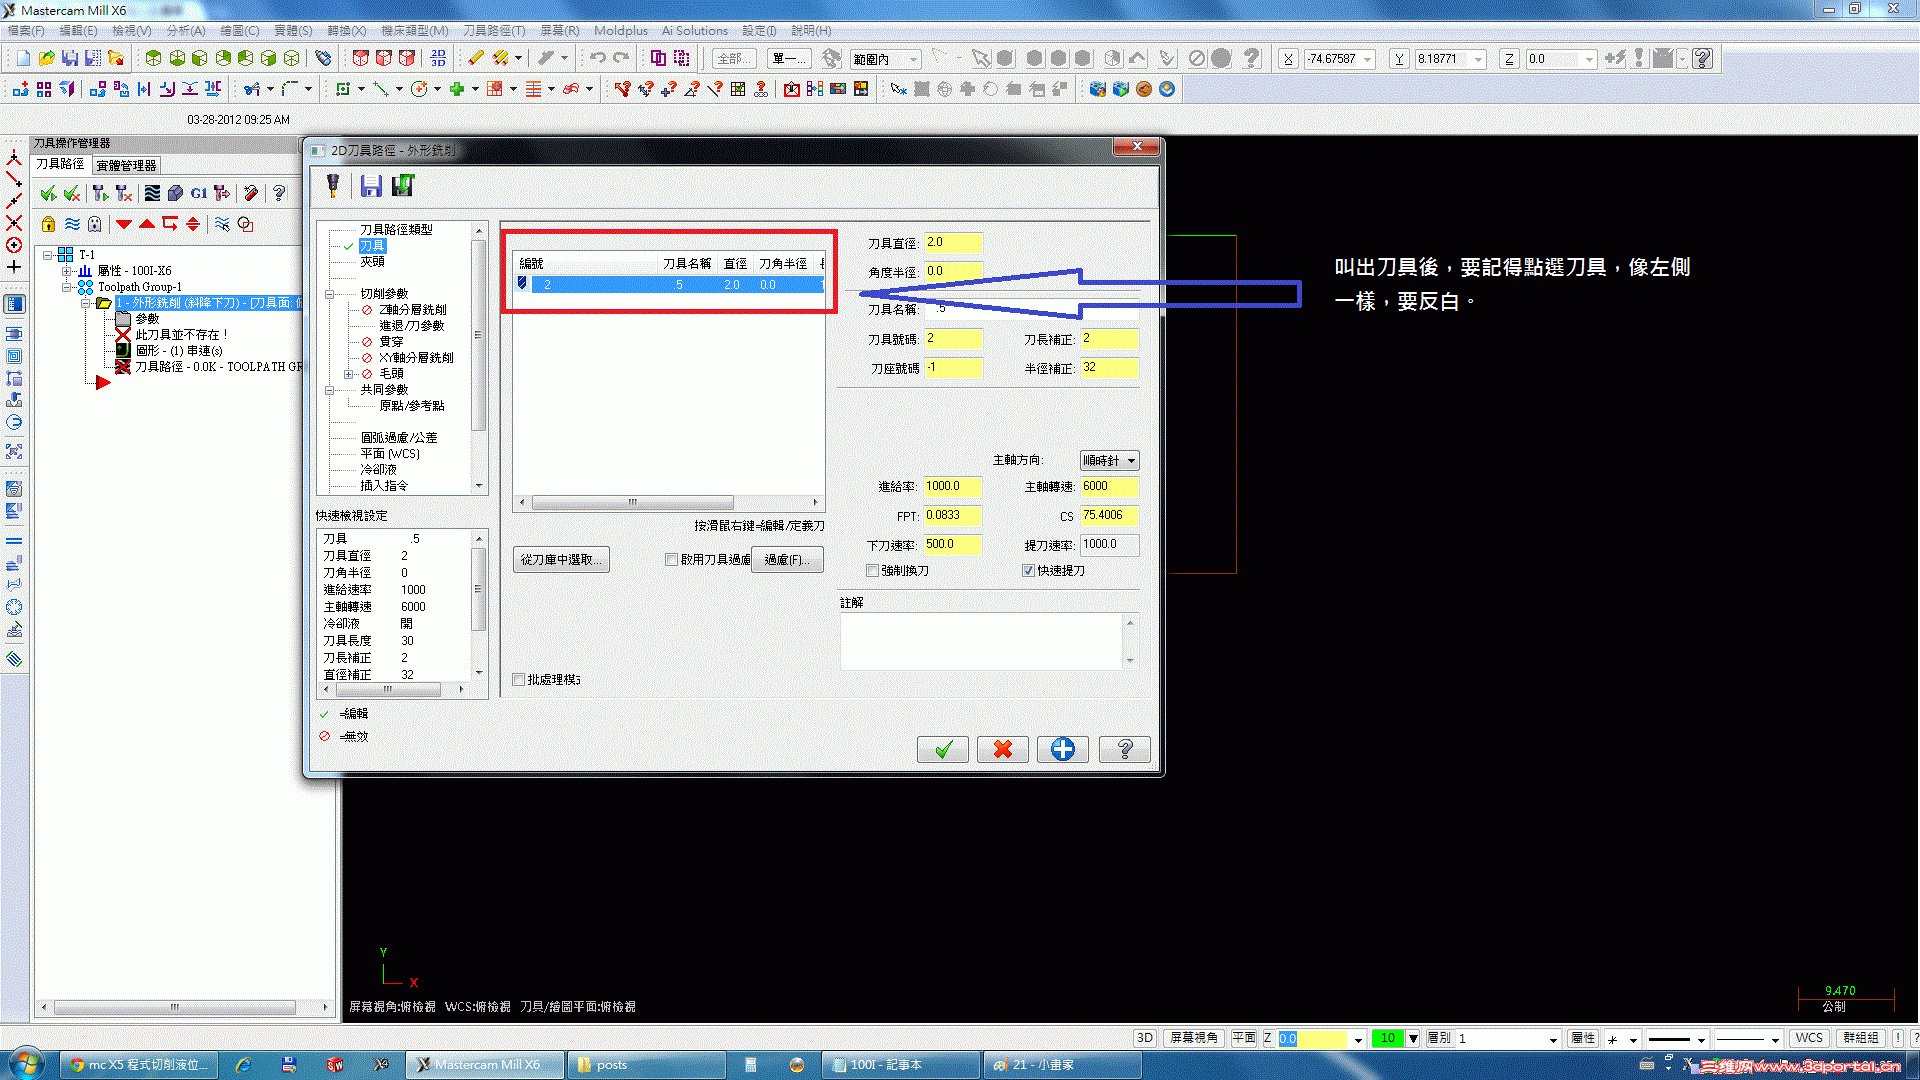1920x1080 pixels.
Task: Click the blue plus apply button
Action: [x=1062, y=749]
